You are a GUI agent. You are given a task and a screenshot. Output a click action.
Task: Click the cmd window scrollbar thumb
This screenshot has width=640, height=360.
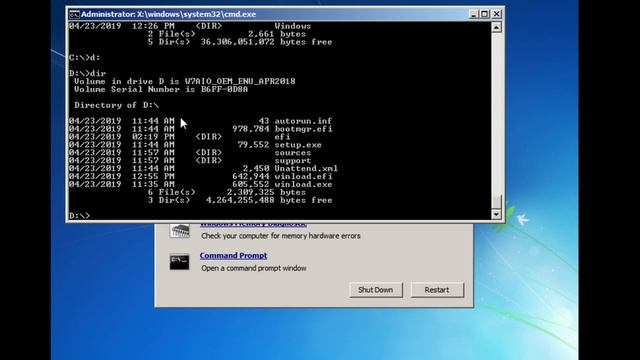pyautogui.click(x=496, y=202)
